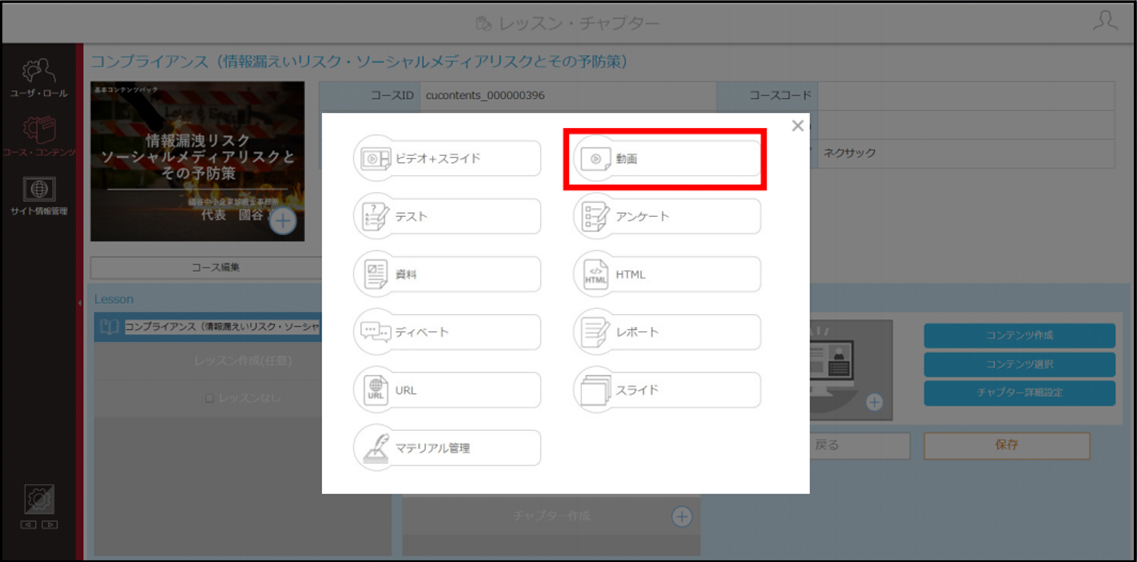Click the plus icon on chapter thumbnail
1137x562 pixels.
pyautogui.click(x=875, y=402)
